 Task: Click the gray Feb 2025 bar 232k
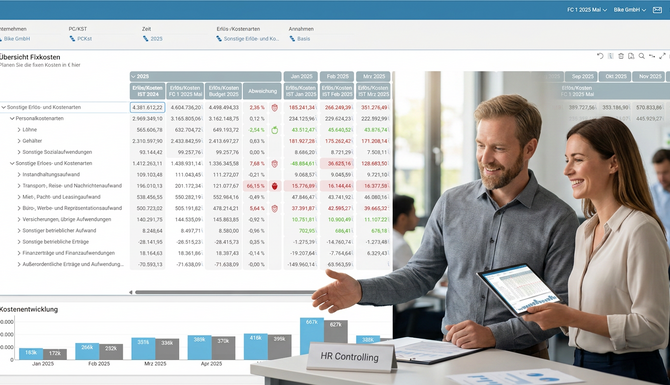(111, 352)
